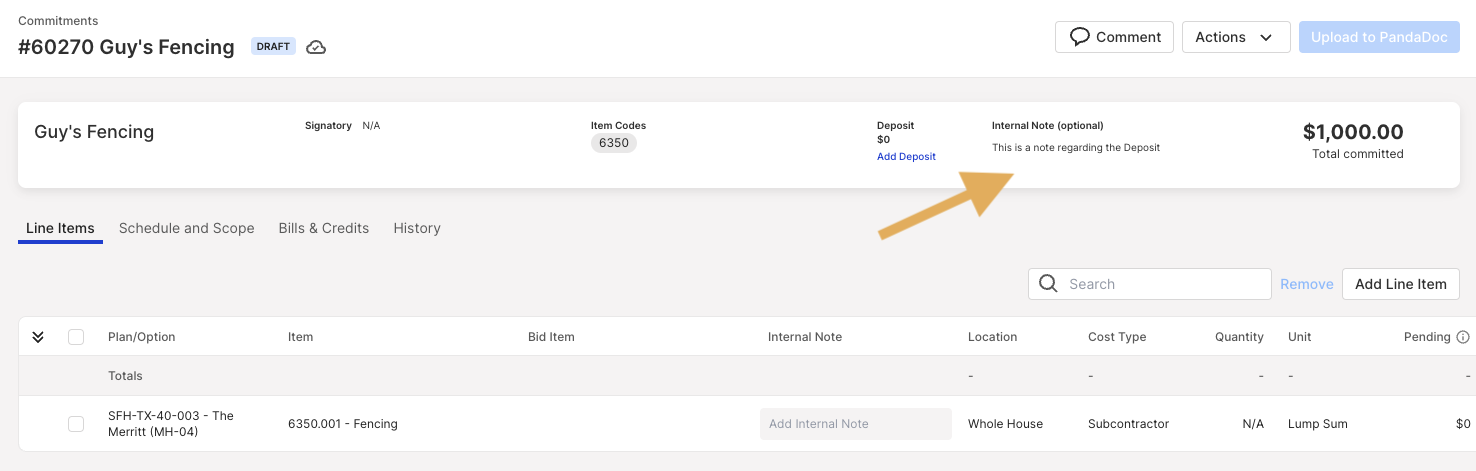1476x471 pixels.
Task: Click the DRAFT status badge
Action: pyautogui.click(x=273, y=47)
